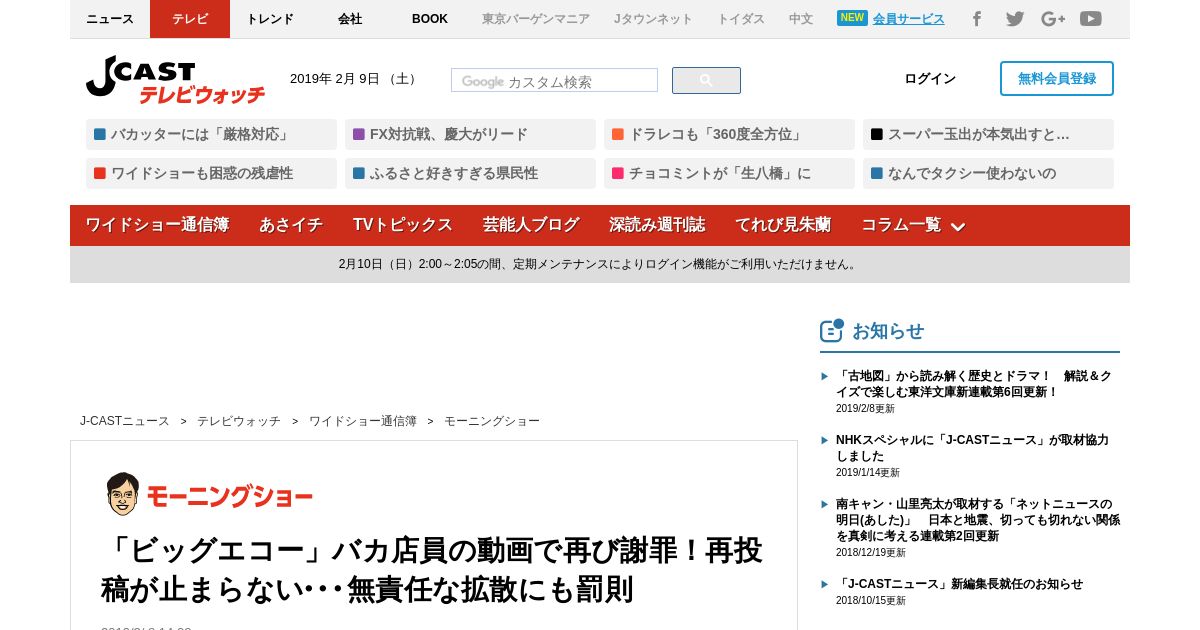1200x630 pixels.
Task: Open なんでタクシー使わないの headline
Action: click(x=972, y=173)
